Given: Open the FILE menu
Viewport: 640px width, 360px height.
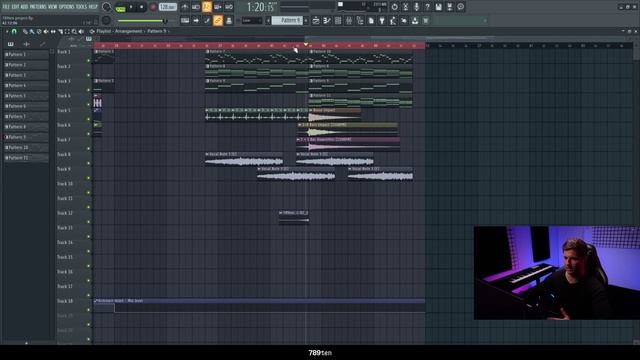Looking at the screenshot, I should click(x=6, y=7).
